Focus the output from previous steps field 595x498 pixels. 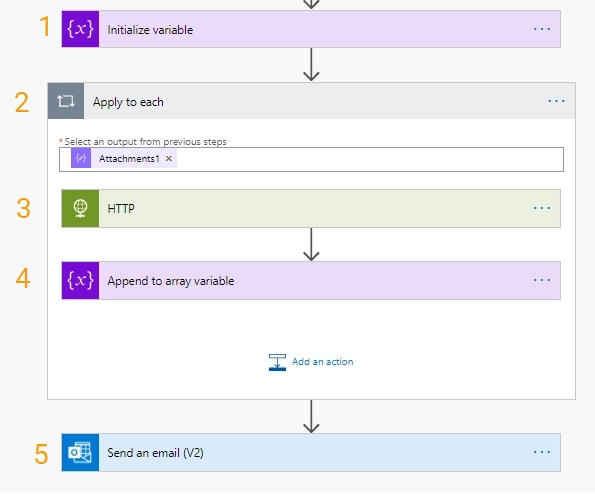tap(311, 159)
